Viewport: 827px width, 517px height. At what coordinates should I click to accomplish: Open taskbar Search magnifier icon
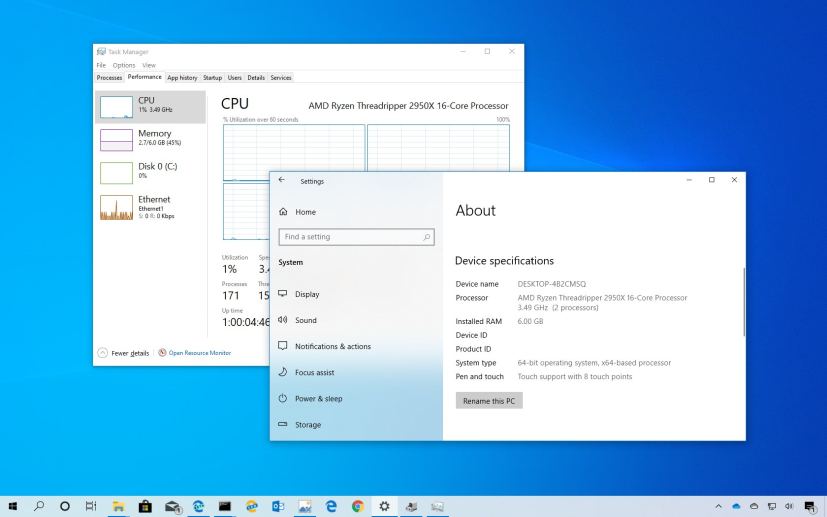(39, 506)
